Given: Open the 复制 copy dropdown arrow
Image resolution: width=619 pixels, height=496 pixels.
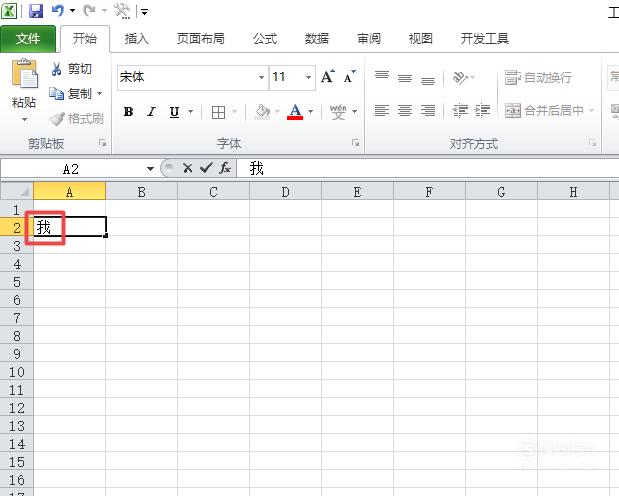Looking at the screenshot, I should tap(99, 94).
